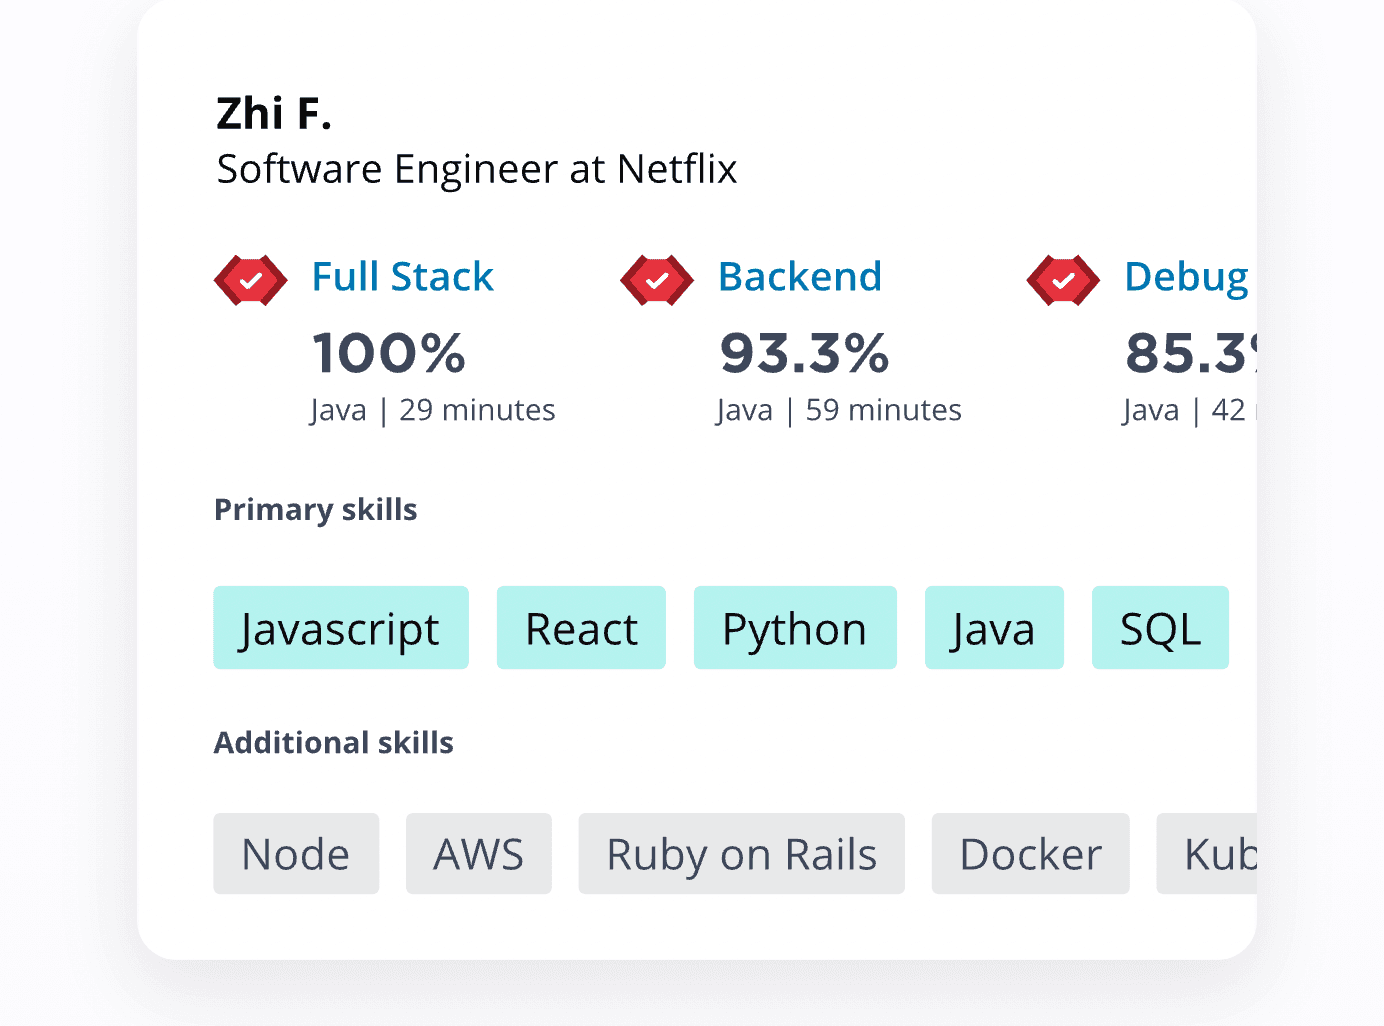Select the React skill tag
Screen dimensions: 1384x1026
(581, 628)
